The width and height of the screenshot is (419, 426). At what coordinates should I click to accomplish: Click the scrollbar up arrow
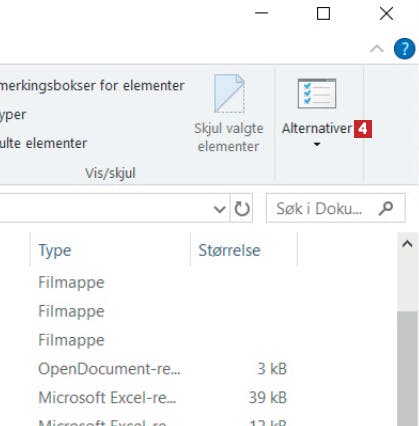point(407,244)
